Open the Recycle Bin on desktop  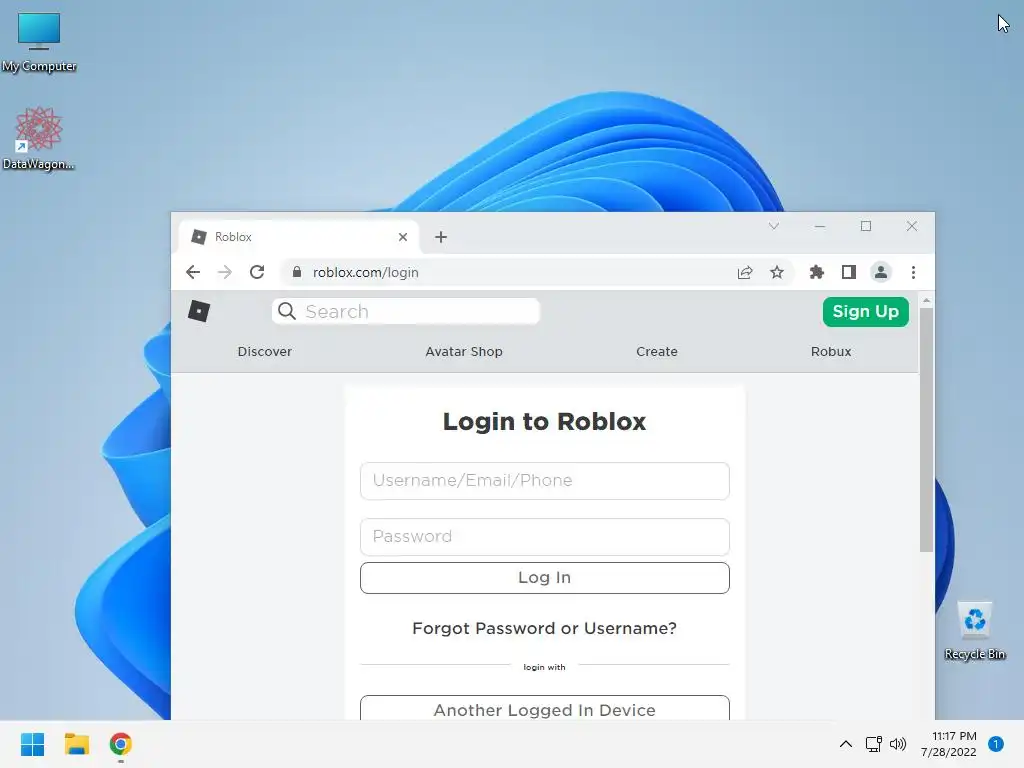coord(974,631)
